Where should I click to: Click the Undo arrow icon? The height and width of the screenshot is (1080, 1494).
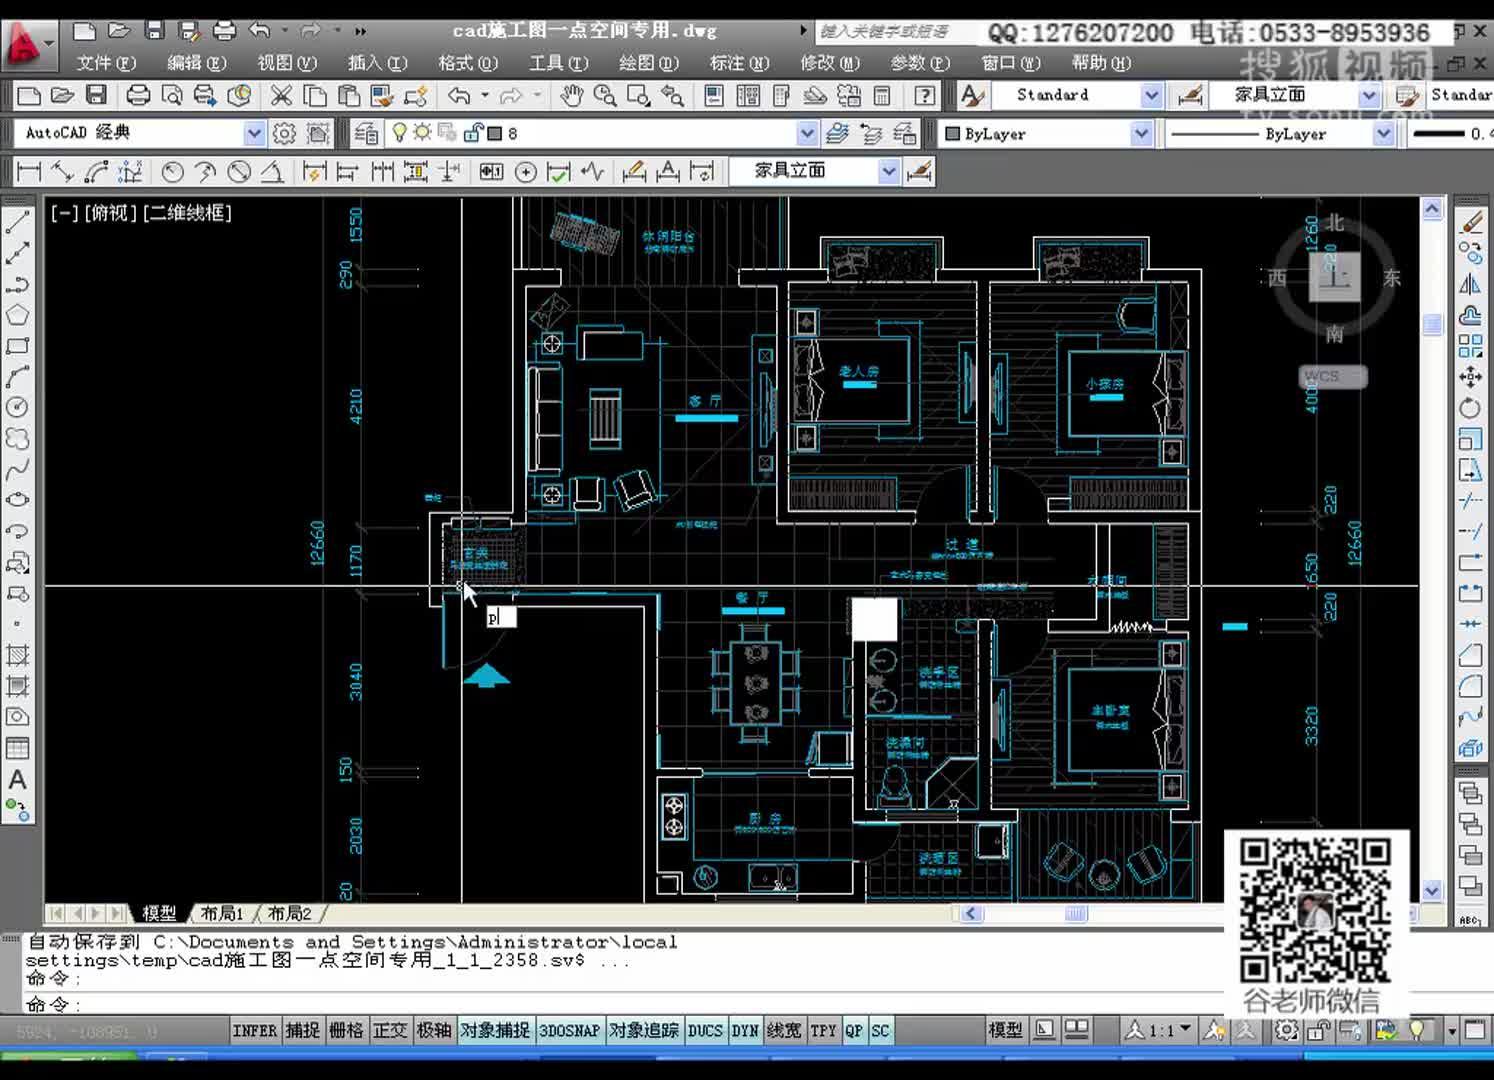point(459,96)
